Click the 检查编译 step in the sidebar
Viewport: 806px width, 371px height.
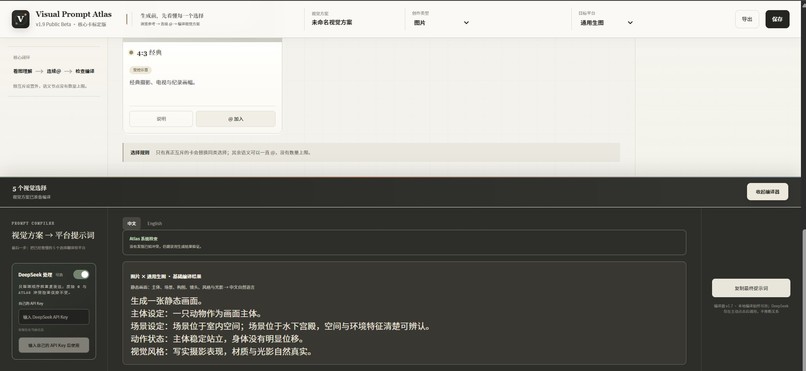point(85,71)
